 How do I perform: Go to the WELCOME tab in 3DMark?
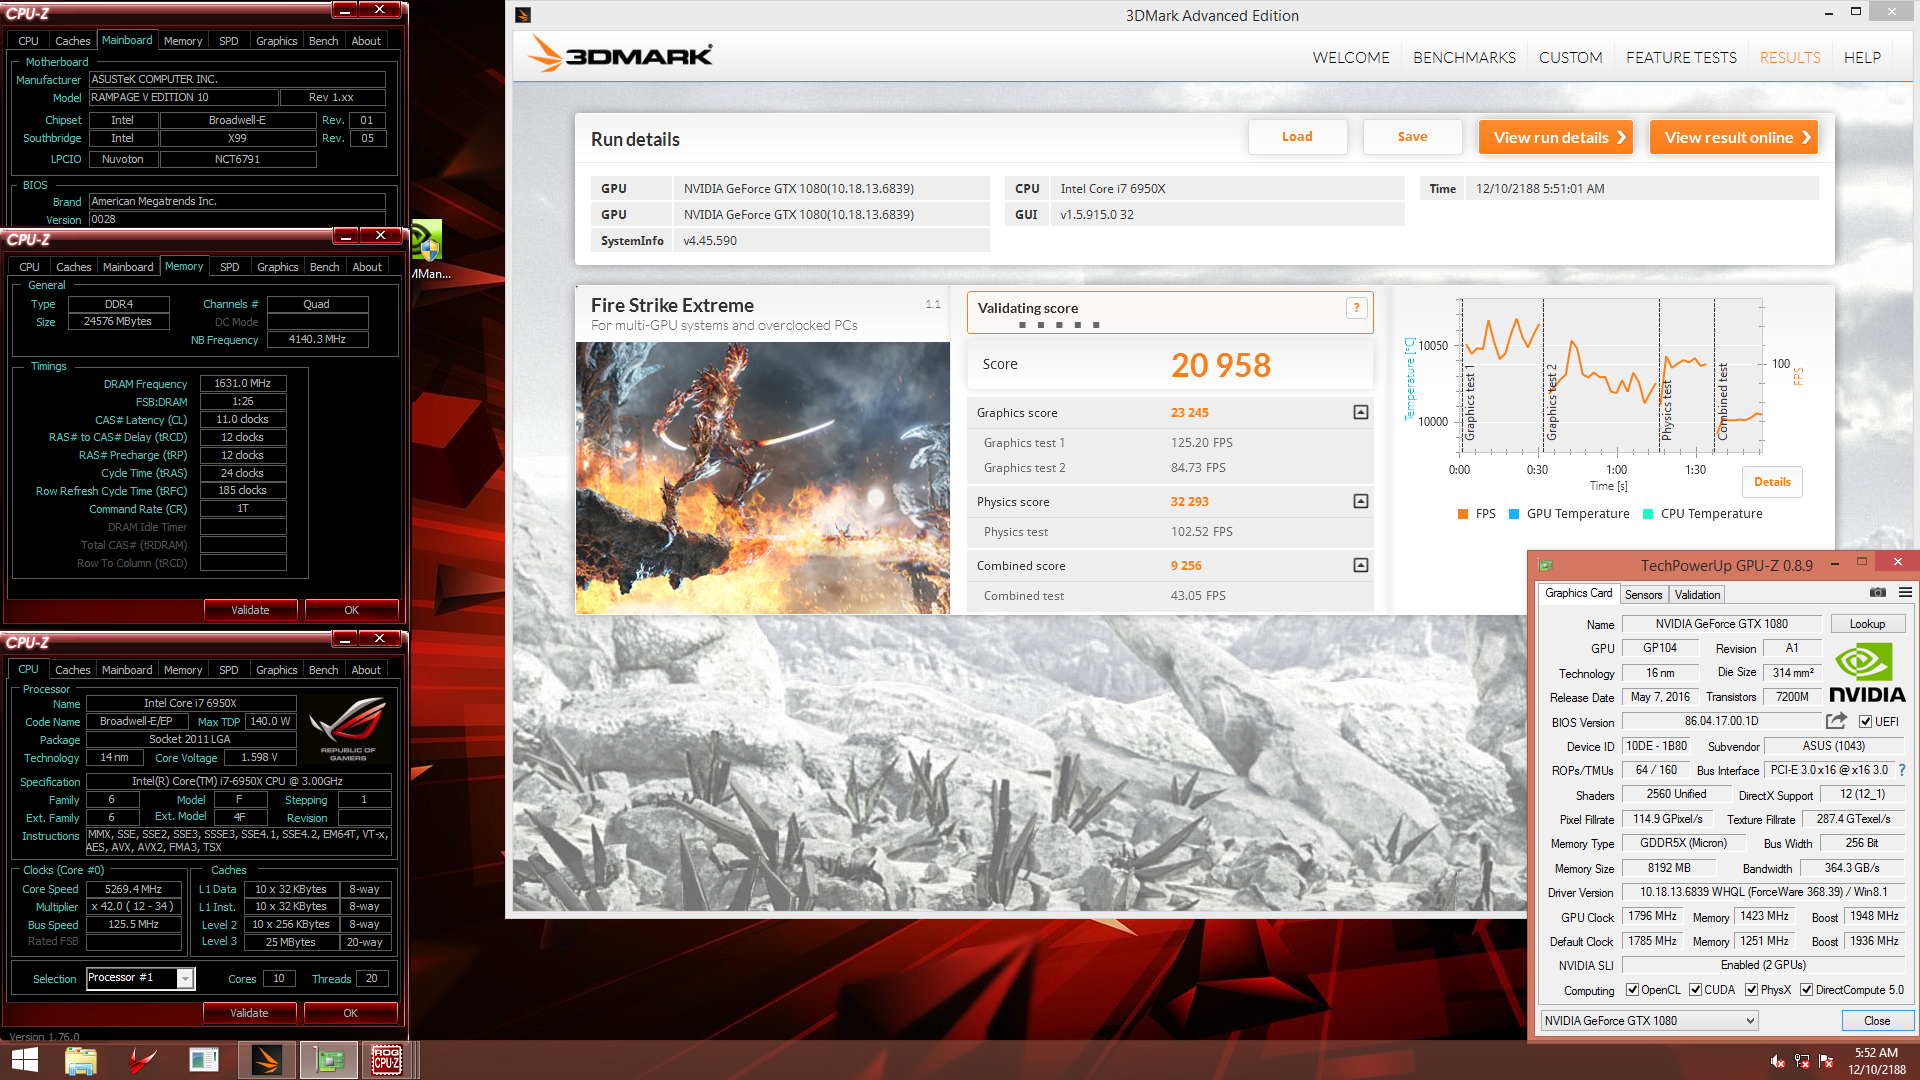click(1351, 58)
